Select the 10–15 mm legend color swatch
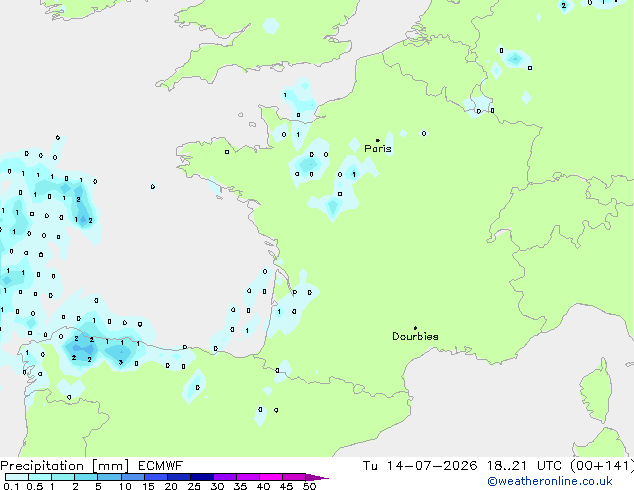 [133, 477]
